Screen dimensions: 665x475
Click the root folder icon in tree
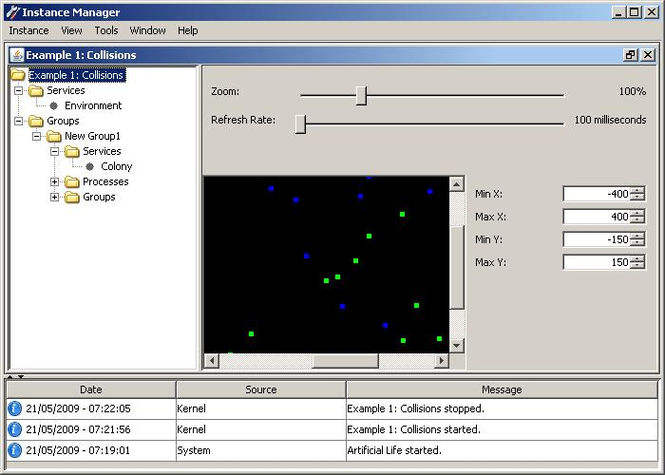tap(18, 75)
